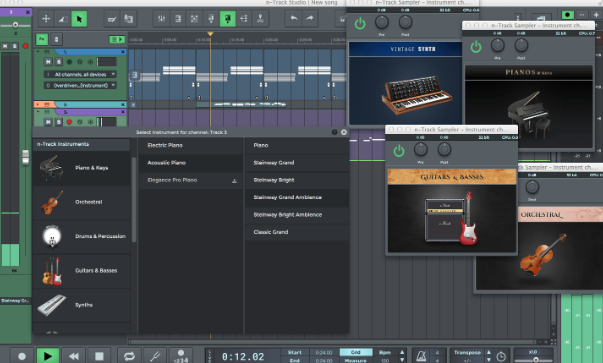Toggle power on Vintage Synth sampler window
Screen dimensions: 603x363
[x=360, y=24]
